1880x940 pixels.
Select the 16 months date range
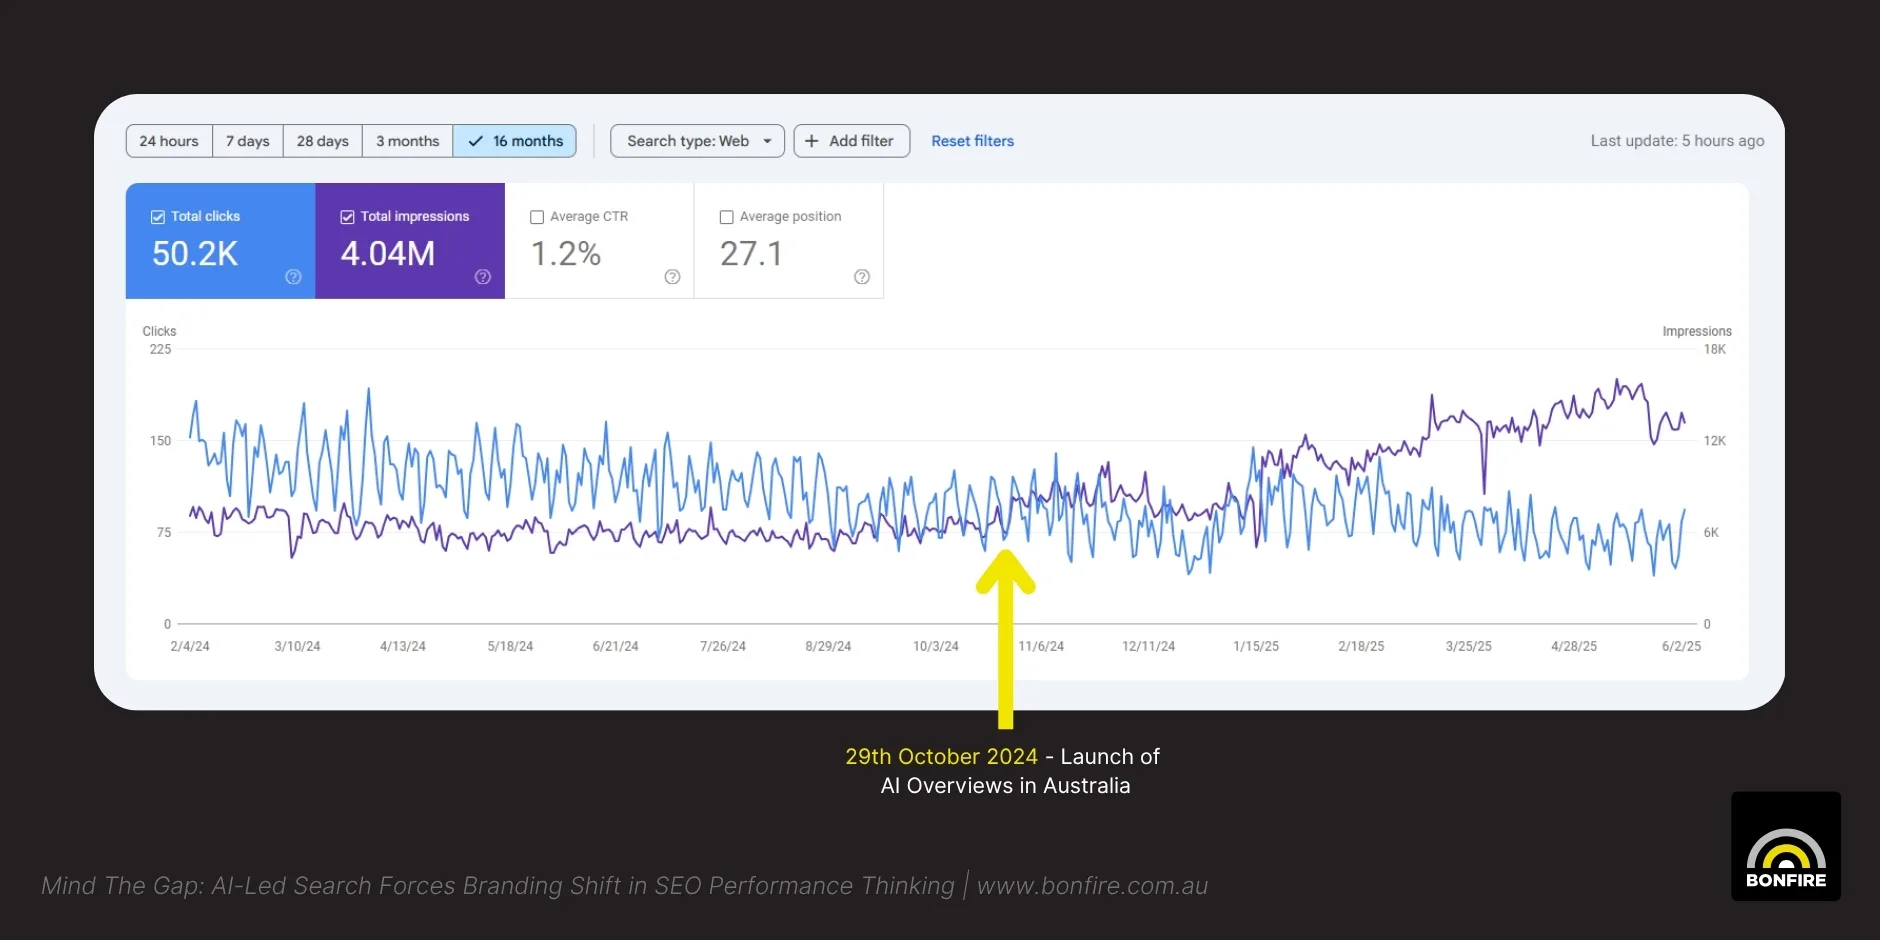click(515, 141)
